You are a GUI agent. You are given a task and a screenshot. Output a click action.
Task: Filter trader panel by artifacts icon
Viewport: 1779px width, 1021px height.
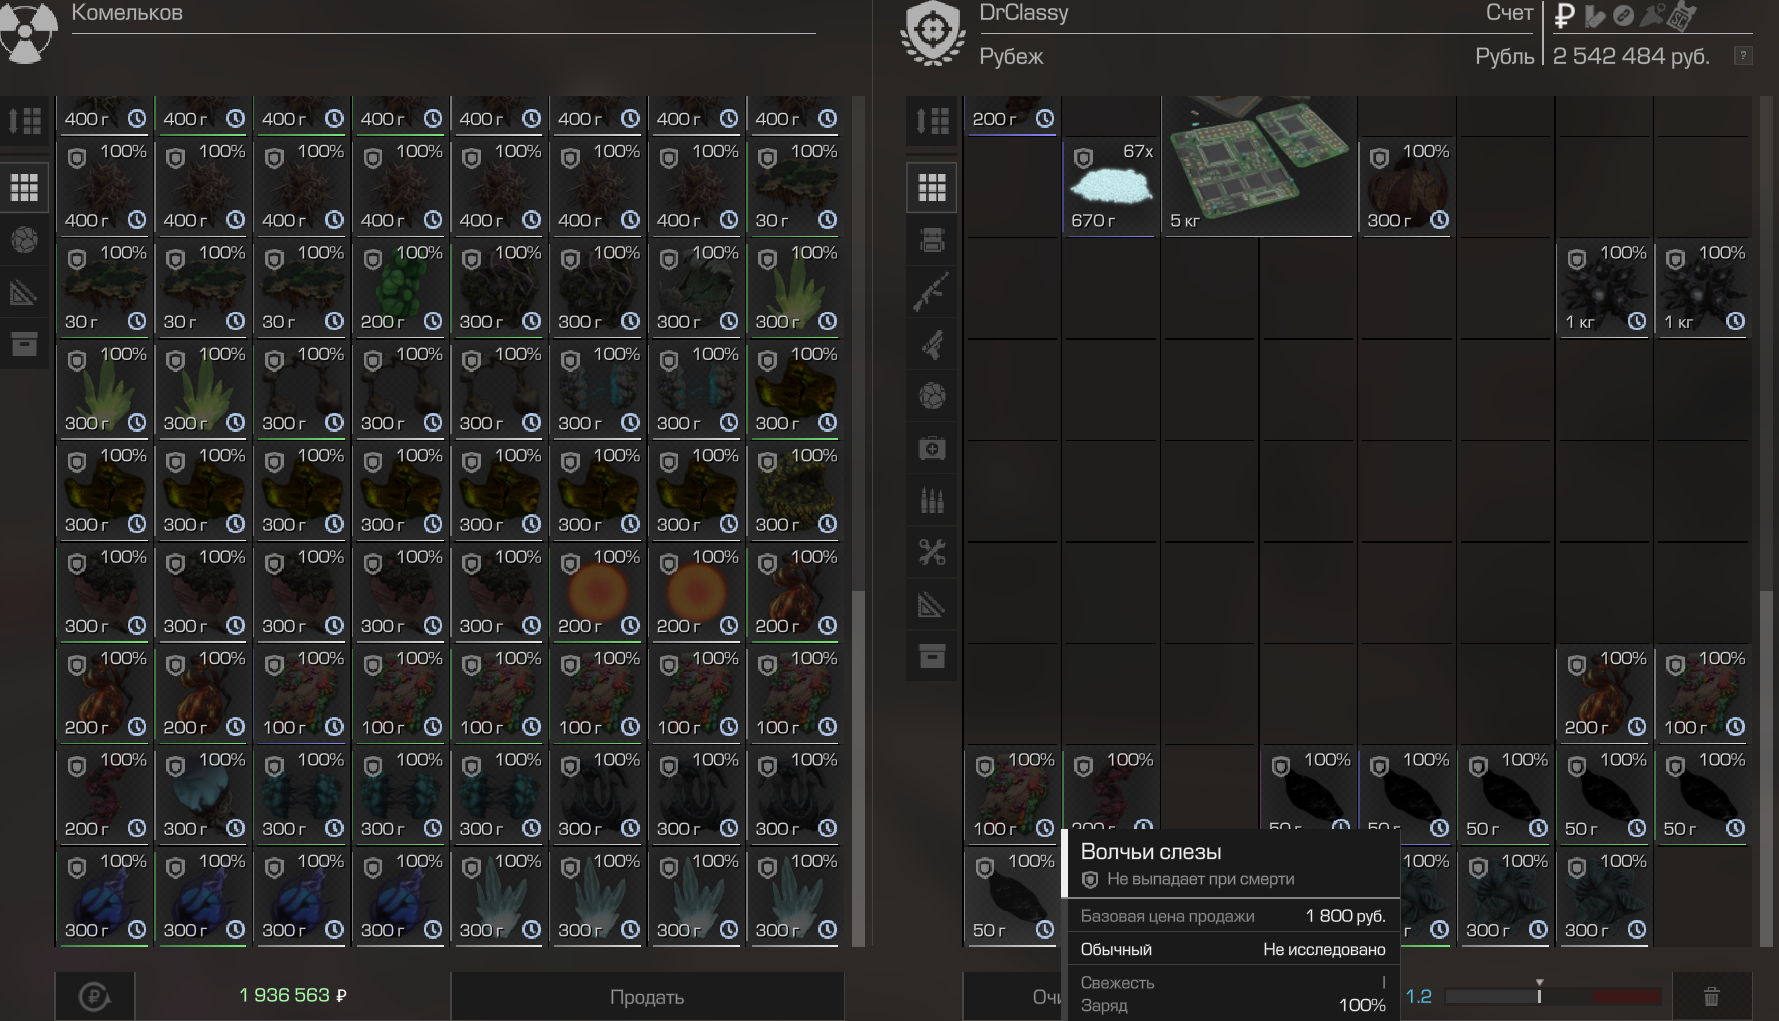[x=24, y=240]
